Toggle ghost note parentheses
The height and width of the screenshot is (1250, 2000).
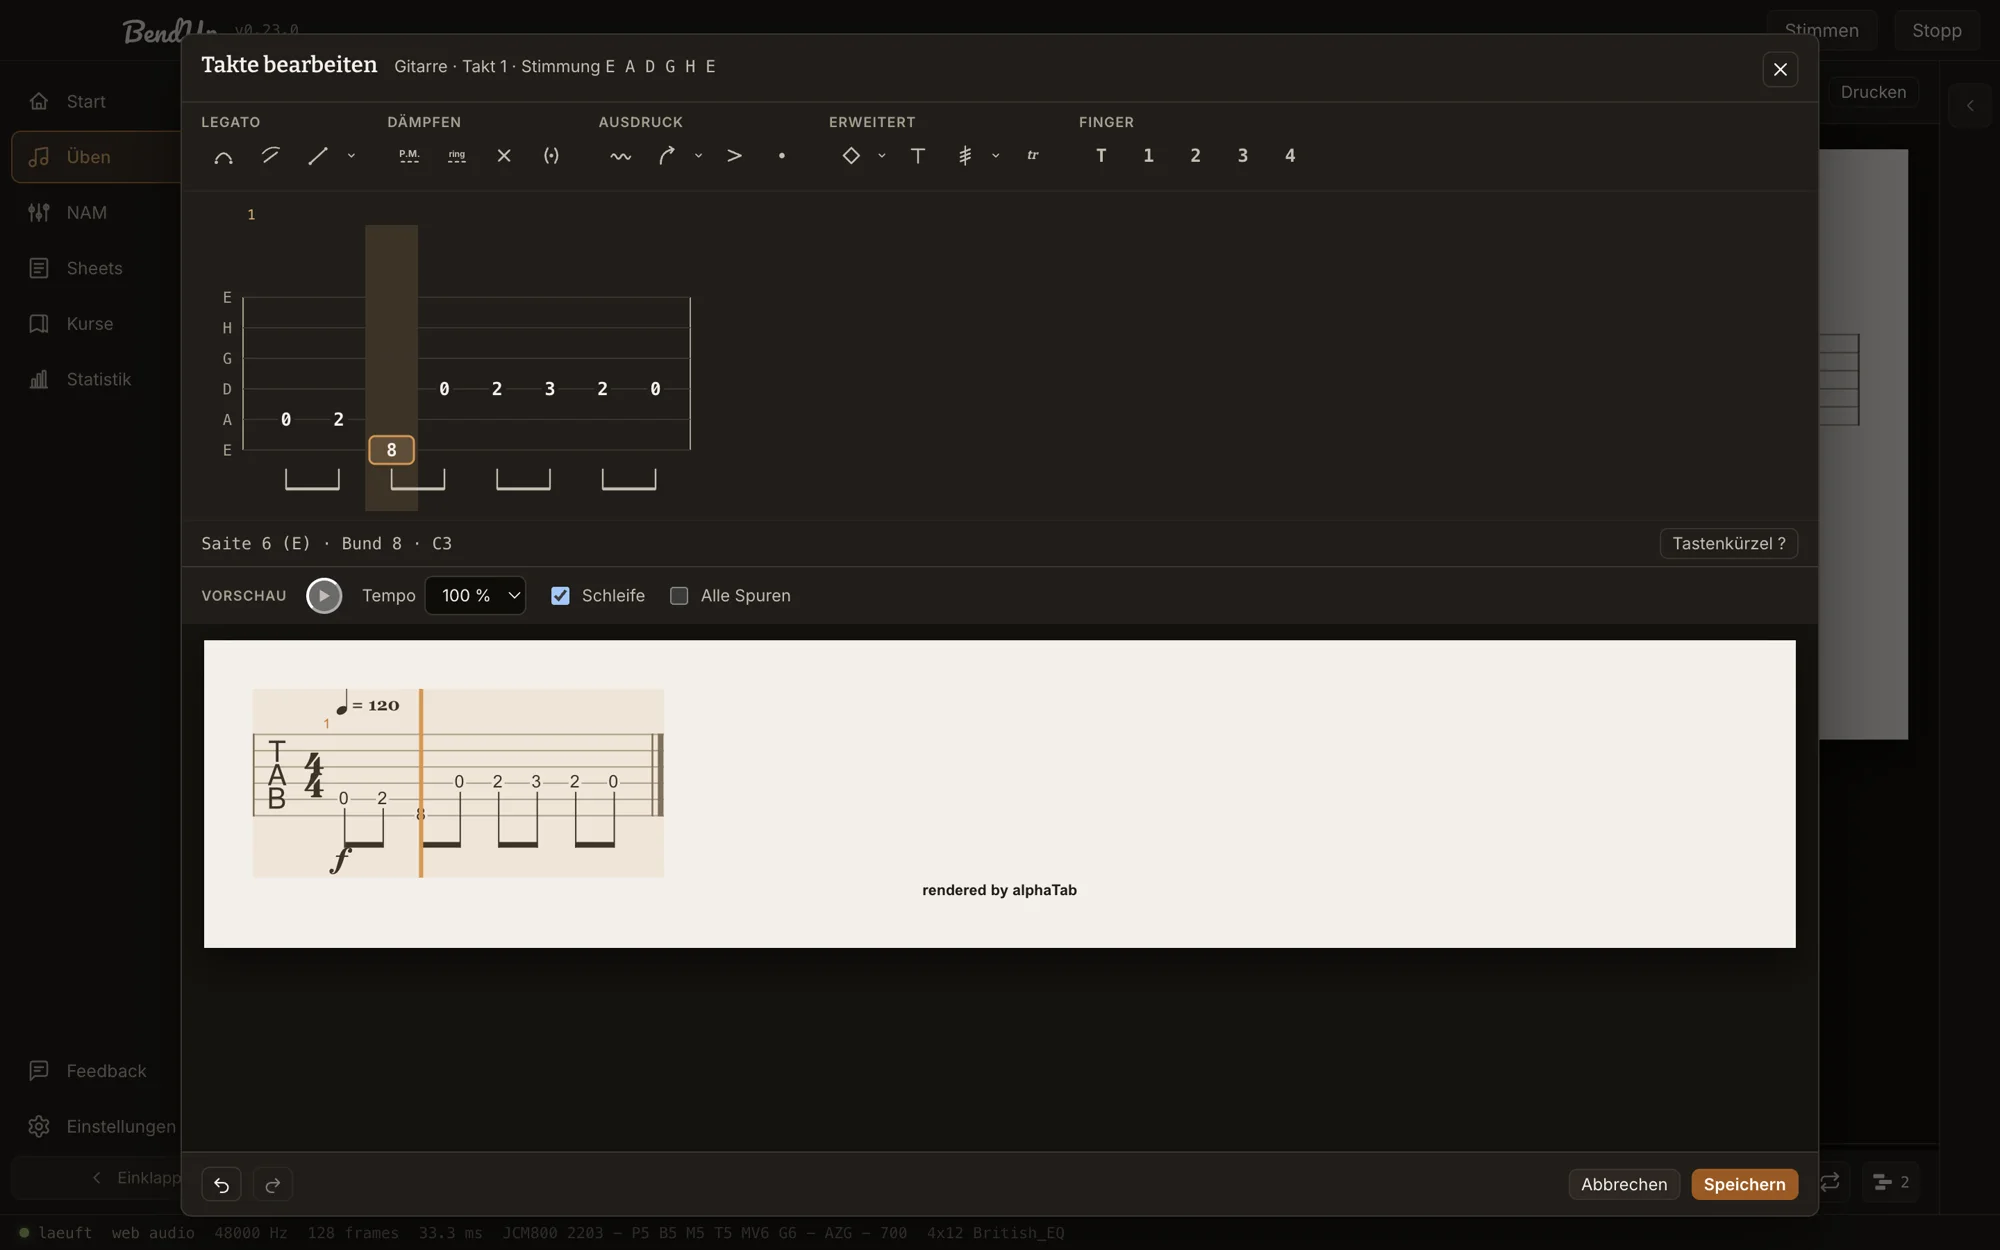click(x=551, y=156)
